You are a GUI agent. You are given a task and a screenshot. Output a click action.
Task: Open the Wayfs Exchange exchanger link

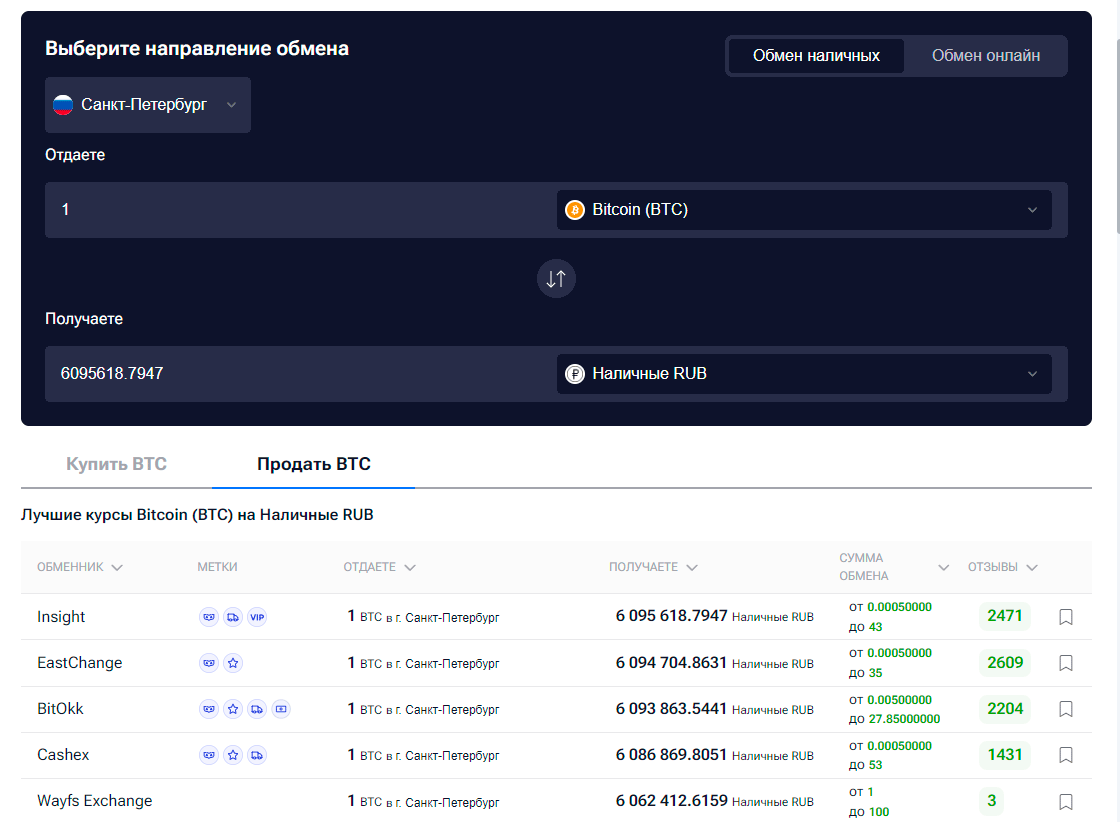pyautogui.click(x=94, y=801)
